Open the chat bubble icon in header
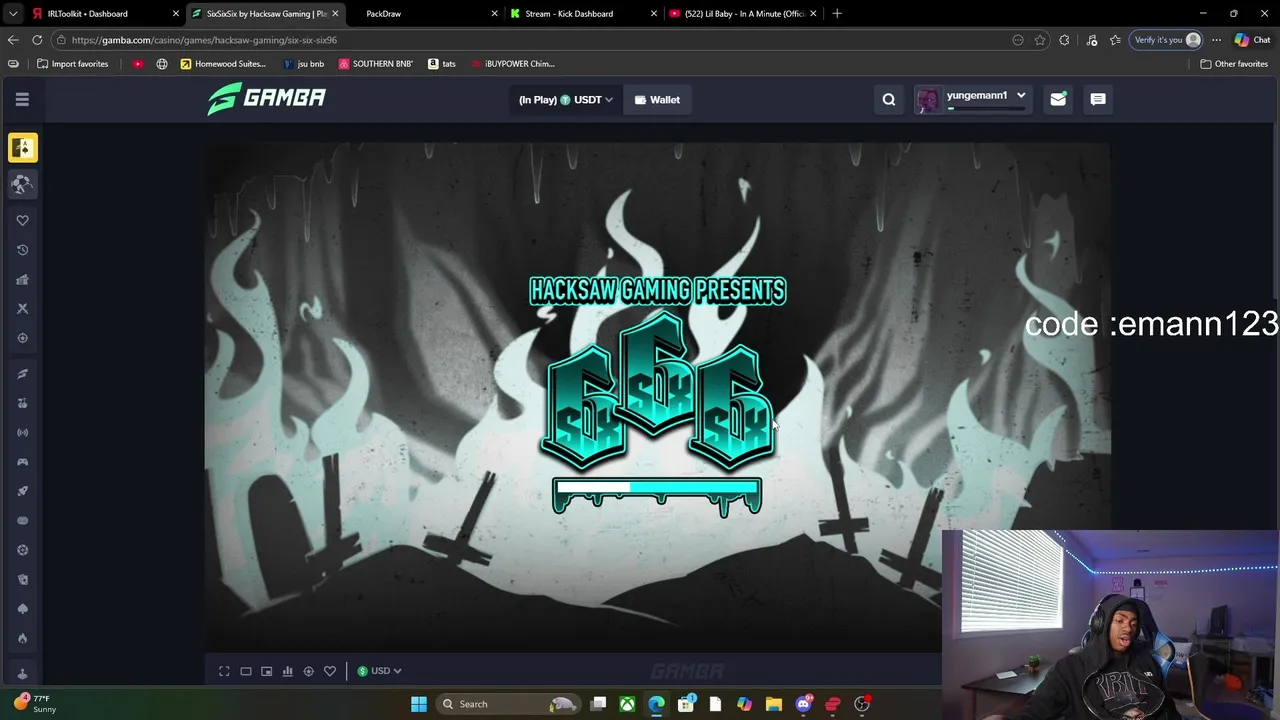This screenshot has width=1280, height=720. tap(1097, 99)
